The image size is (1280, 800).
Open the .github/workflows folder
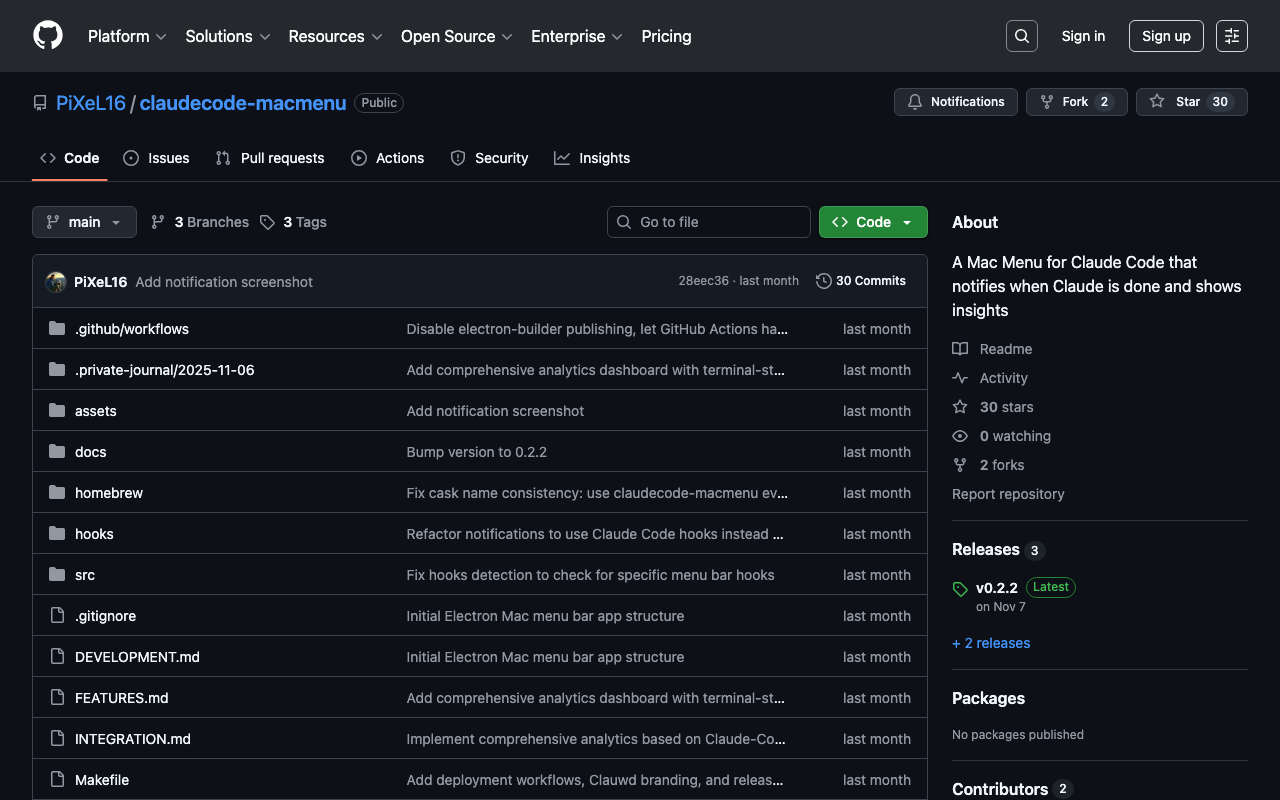[131, 329]
